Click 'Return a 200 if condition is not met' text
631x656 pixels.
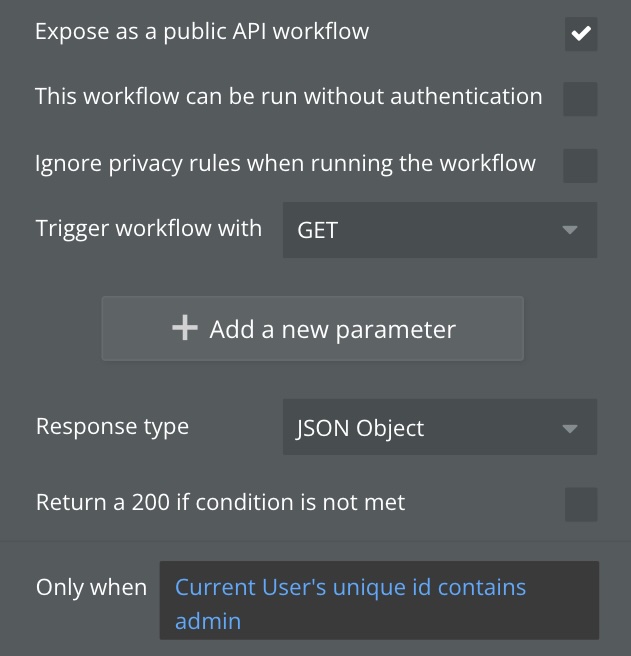tap(220, 502)
